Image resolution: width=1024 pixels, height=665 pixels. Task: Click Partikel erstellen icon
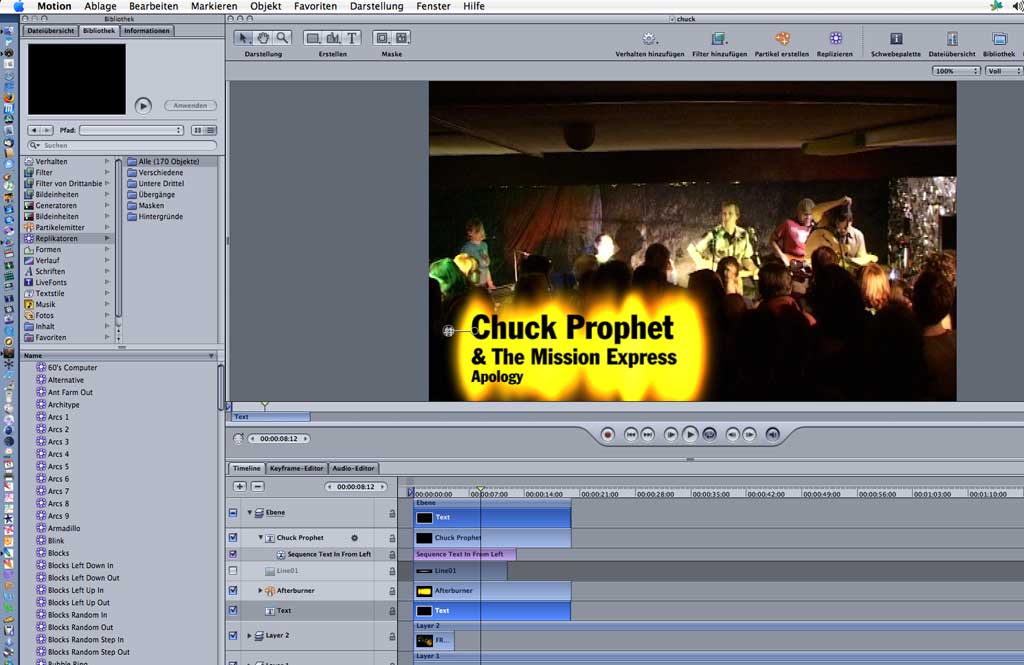tap(782, 39)
